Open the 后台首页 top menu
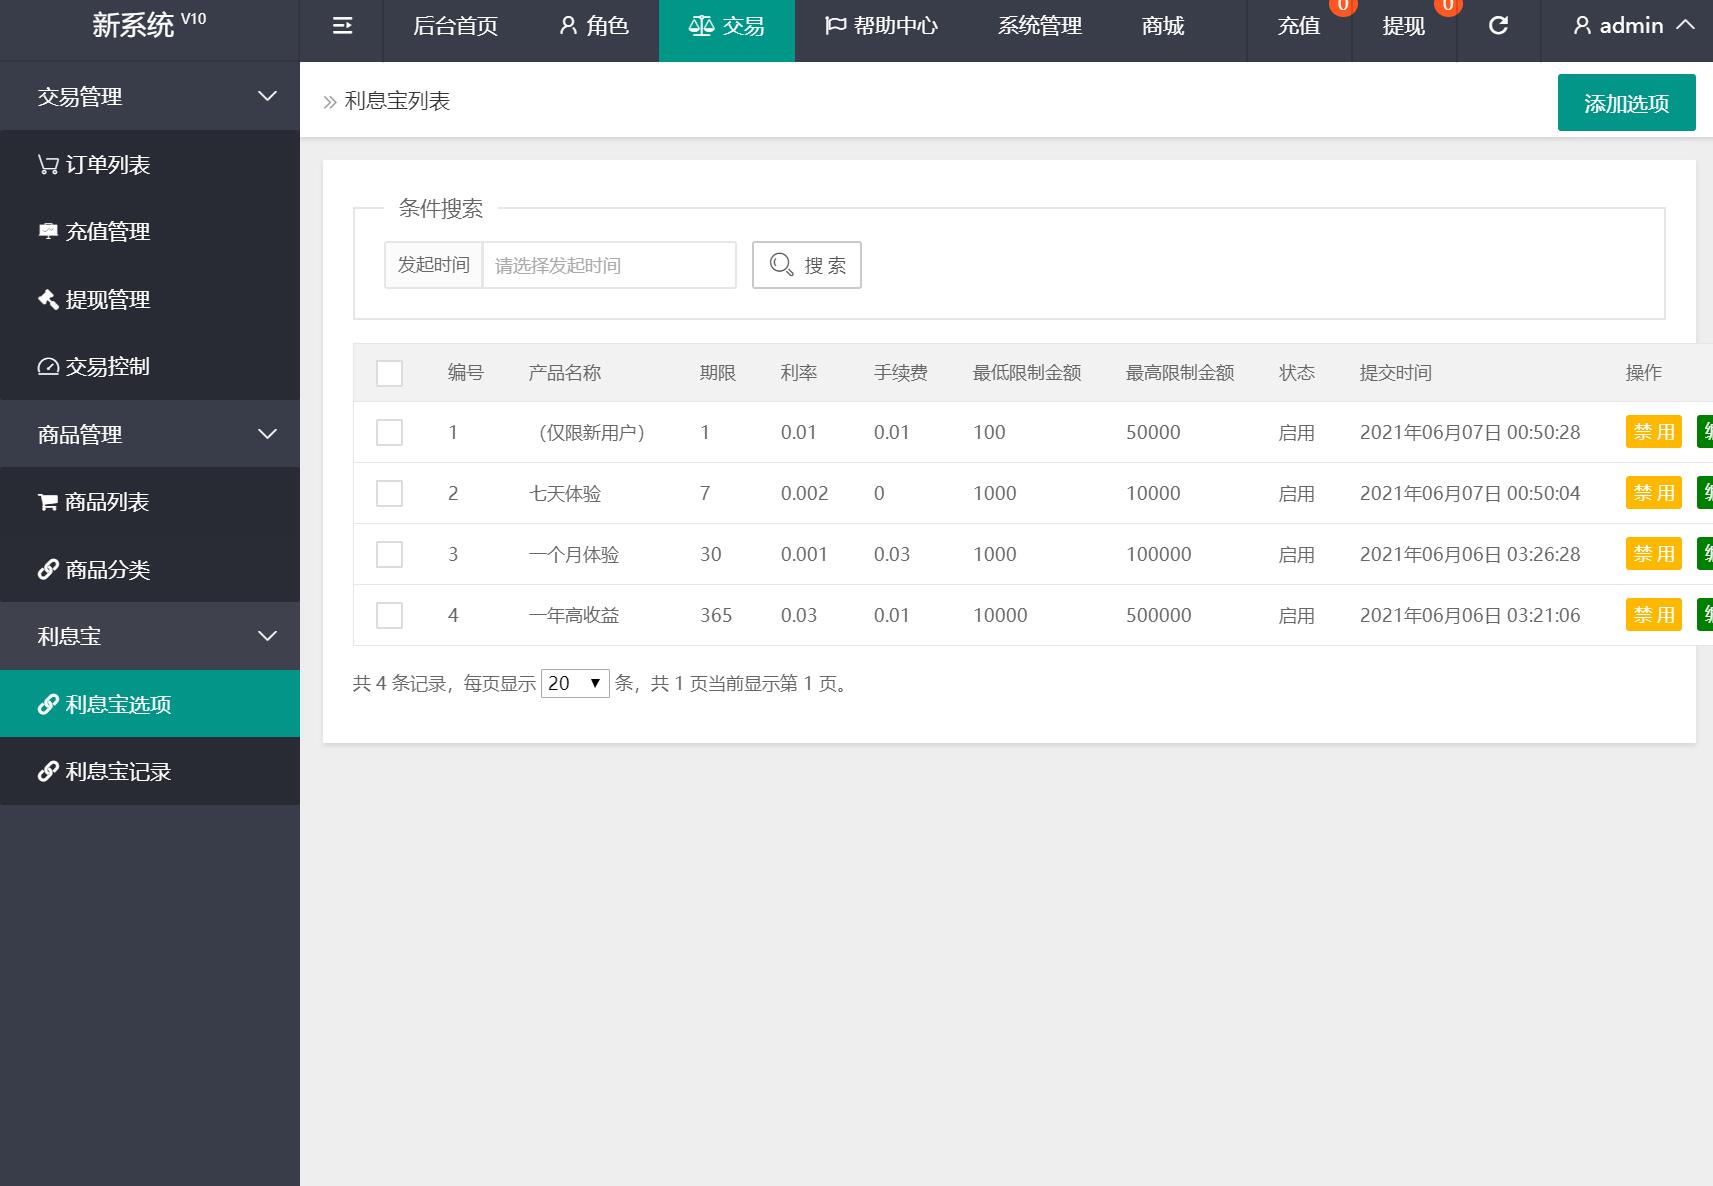 (456, 26)
